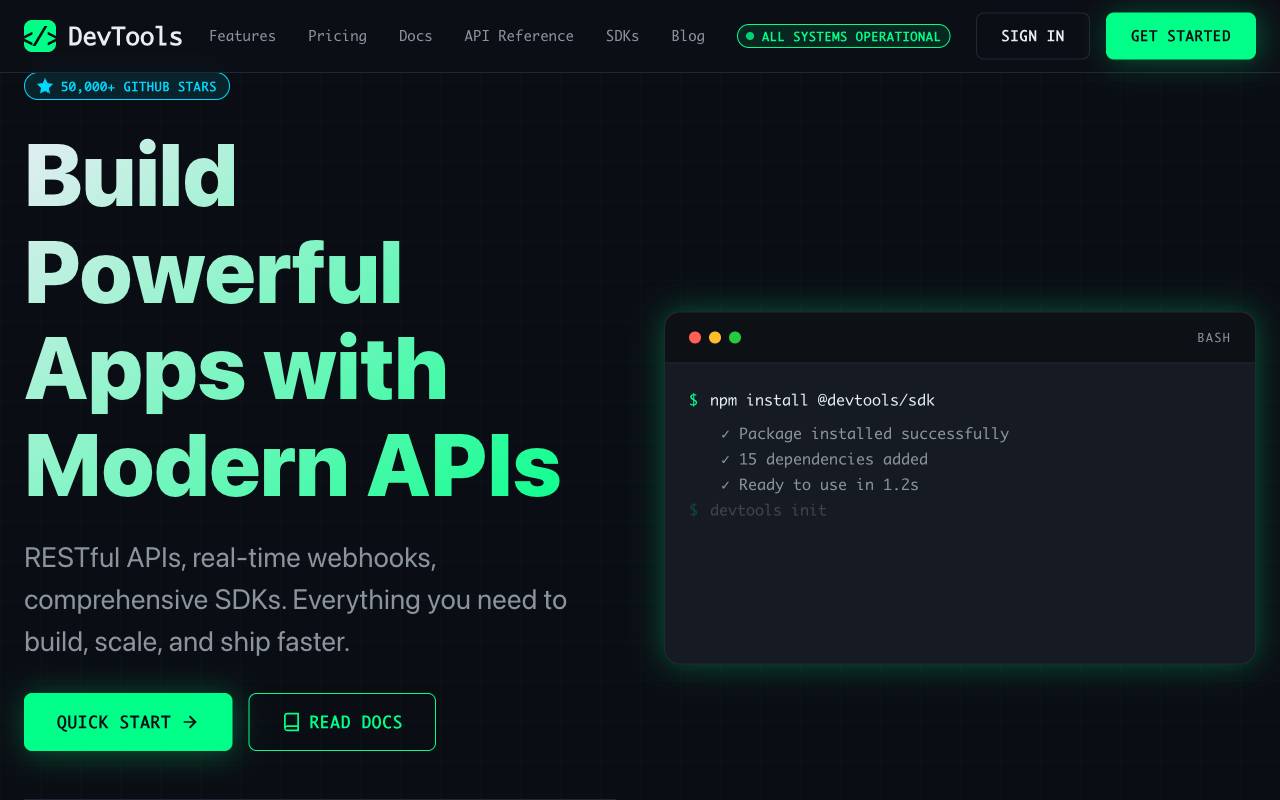Click the BASH label on the terminal header

tap(1214, 338)
